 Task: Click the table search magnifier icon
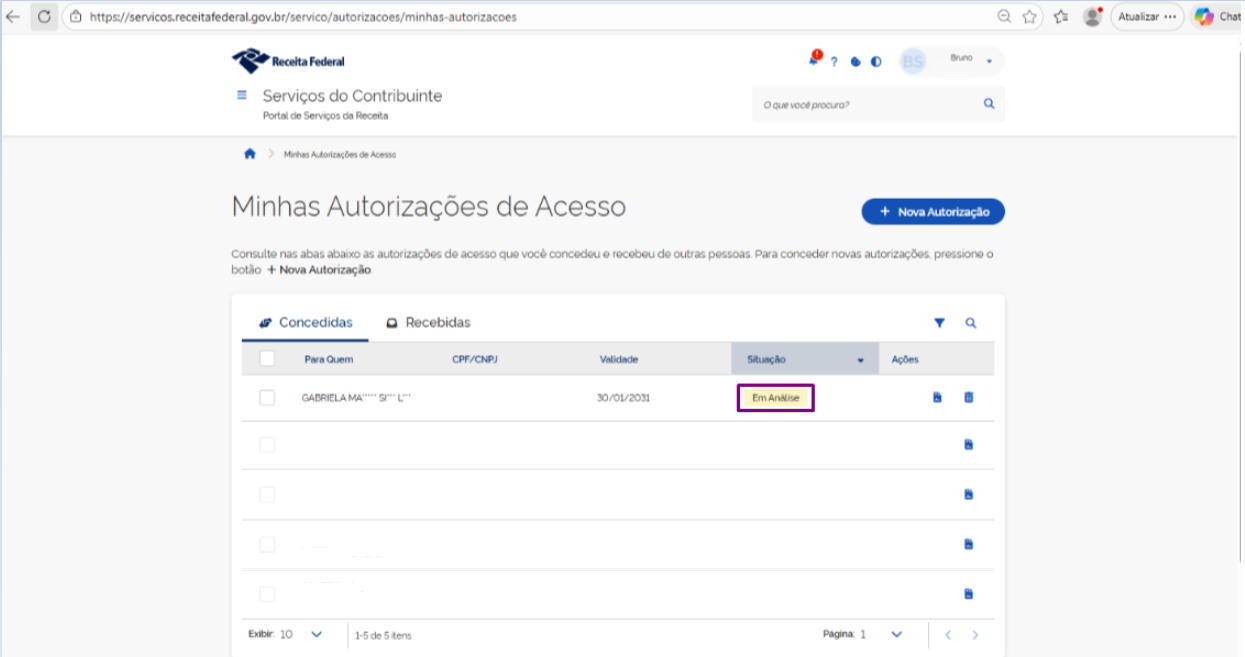coord(970,323)
